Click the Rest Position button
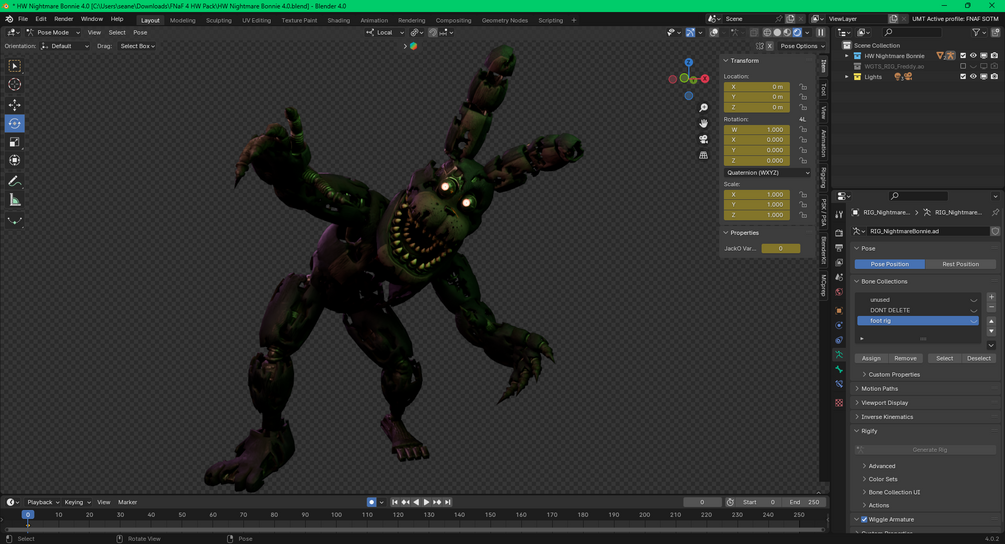Screen dimensions: 1005x544 960,264
